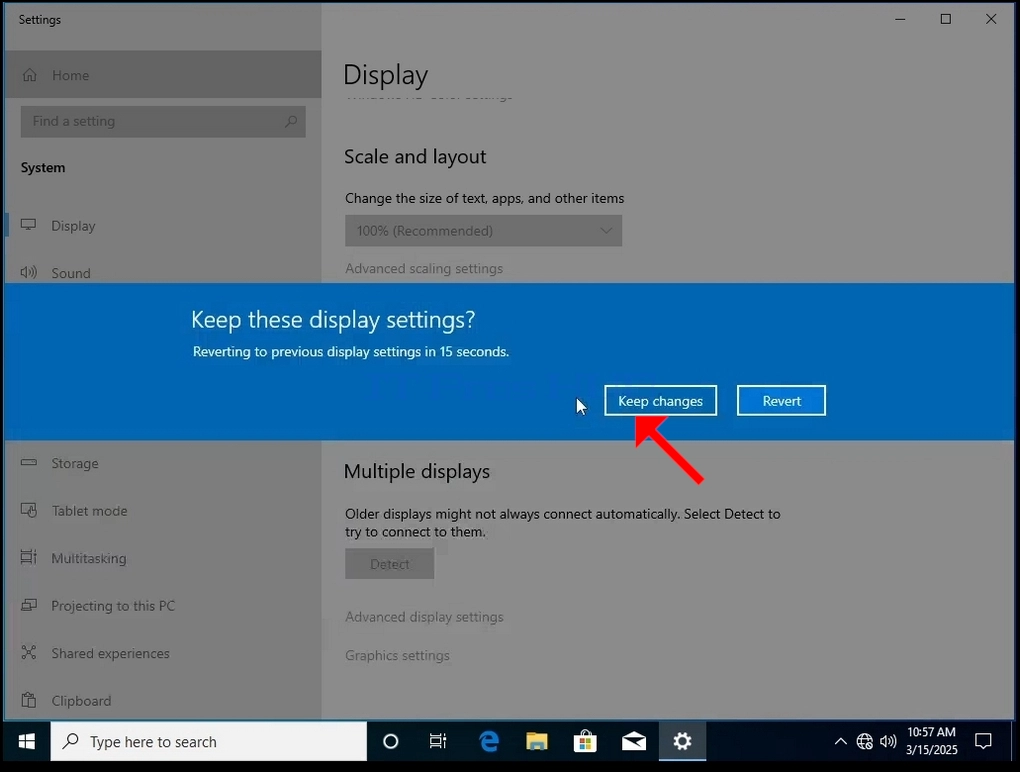Click the Detect displays button
The width and height of the screenshot is (1020, 772).
tap(390, 564)
